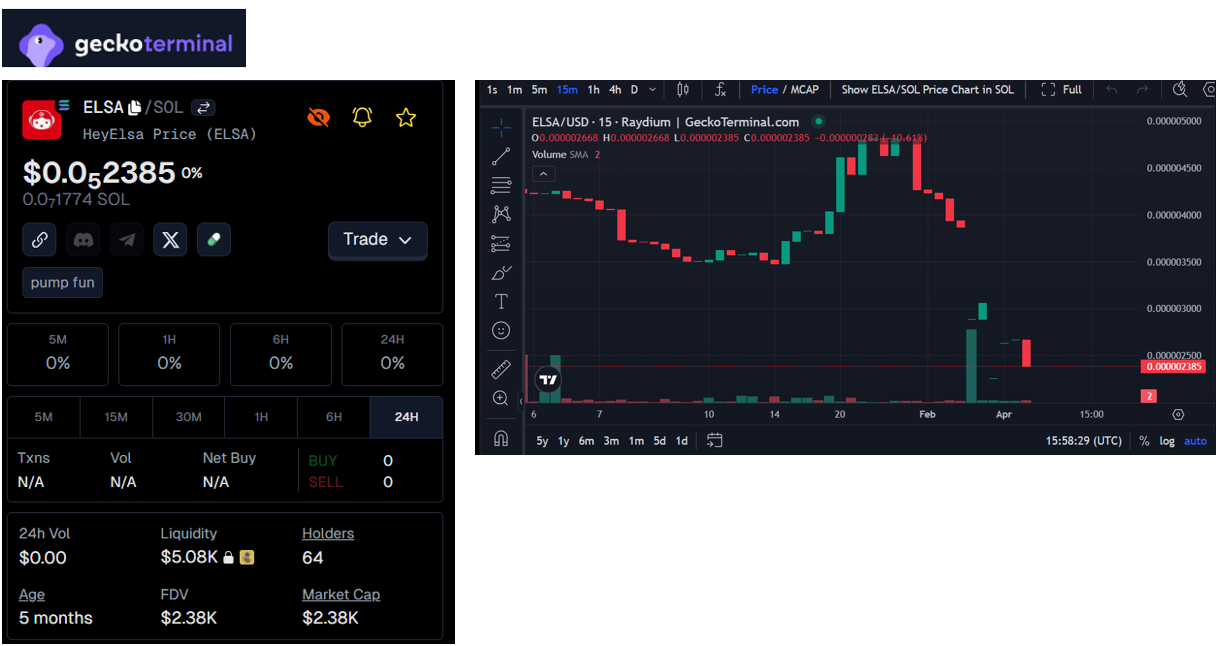
Task: Select the 30M stats tab
Action: pos(188,417)
